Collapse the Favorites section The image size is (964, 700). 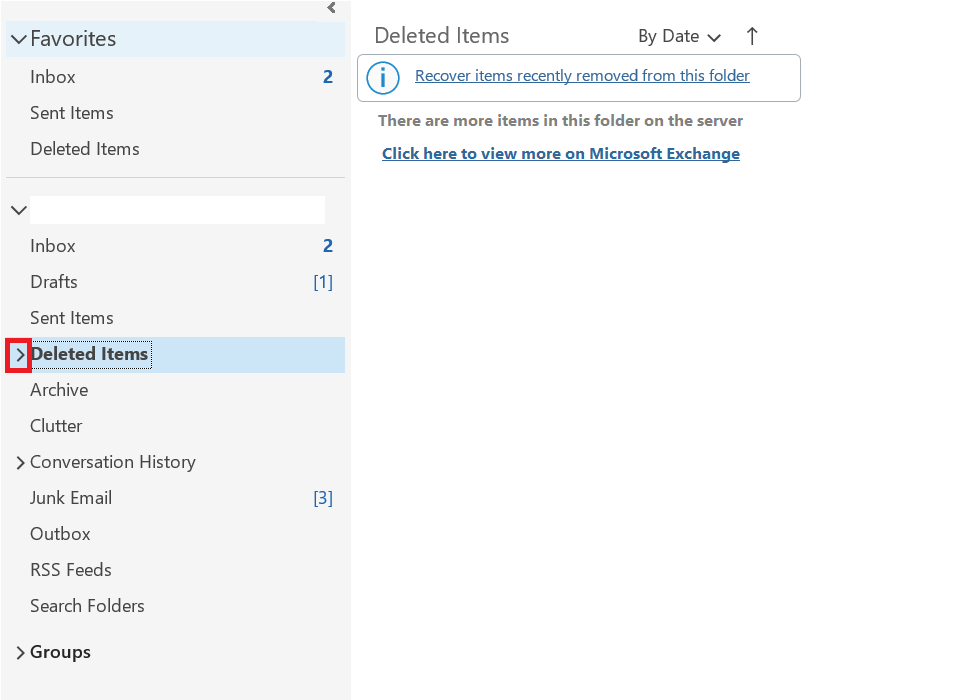(19, 39)
